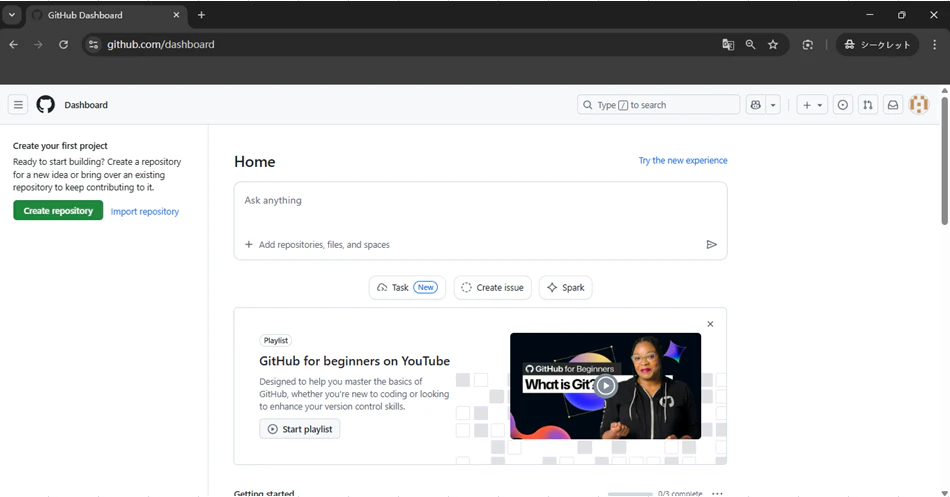950x497 pixels.
Task: Click Create your first project heading
Action: coord(60,146)
